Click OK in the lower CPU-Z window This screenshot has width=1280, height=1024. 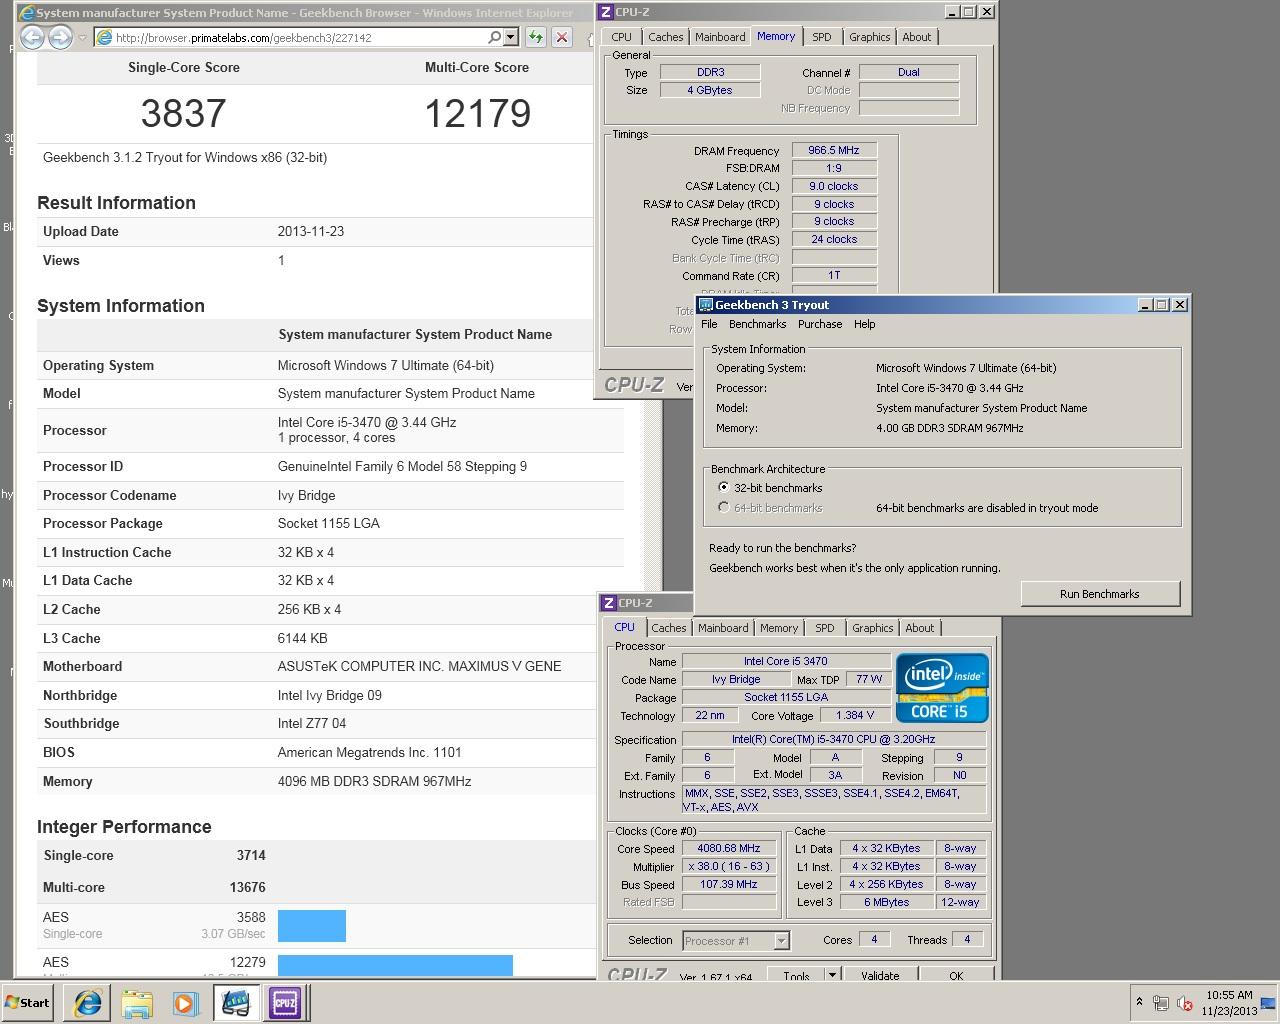tap(956, 975)
